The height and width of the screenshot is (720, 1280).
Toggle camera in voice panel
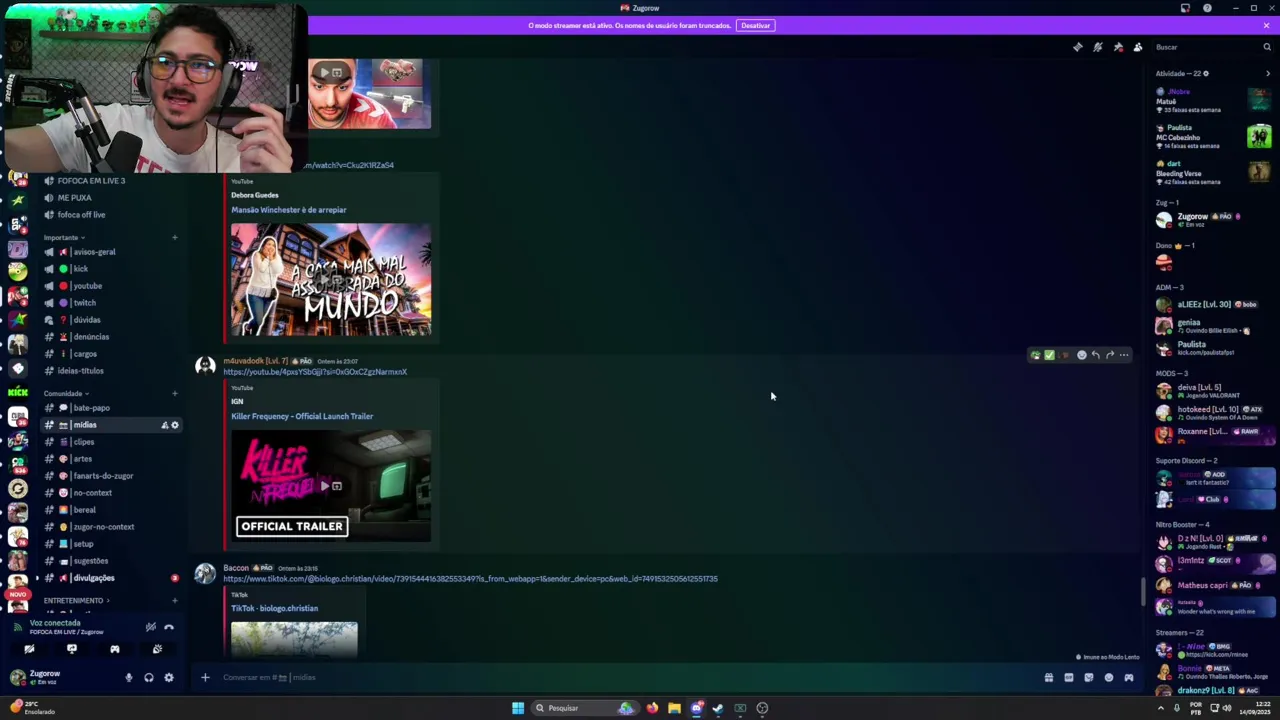coord(29,650)
